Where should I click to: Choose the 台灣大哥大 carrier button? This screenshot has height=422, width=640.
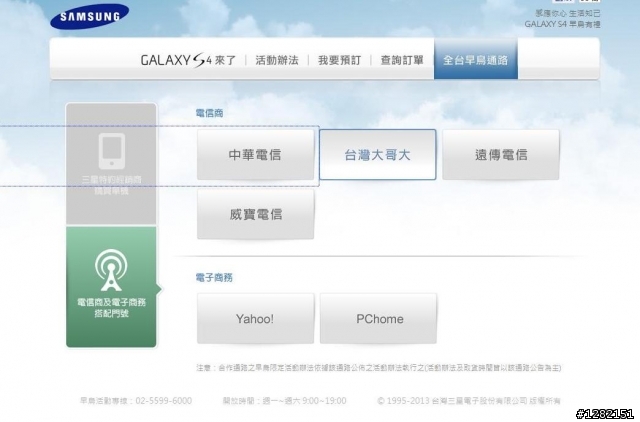click(x=378, y=155)
